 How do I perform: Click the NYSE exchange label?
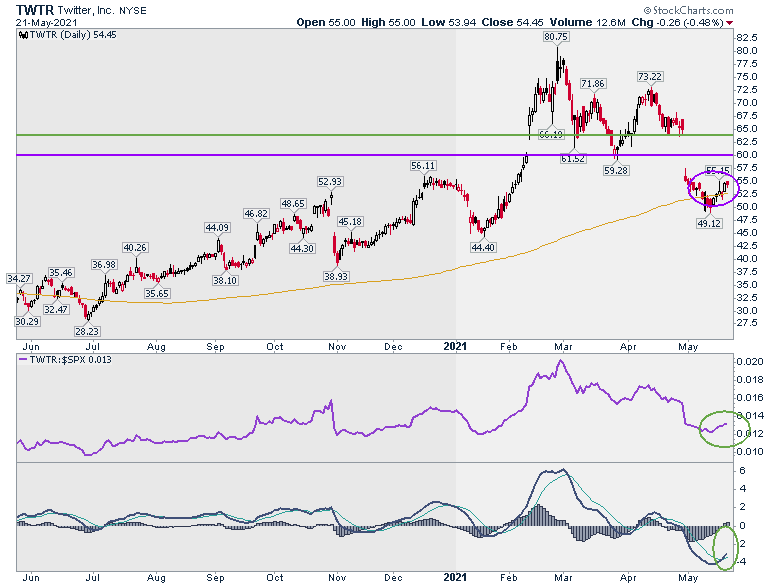[x=132, y=11]
